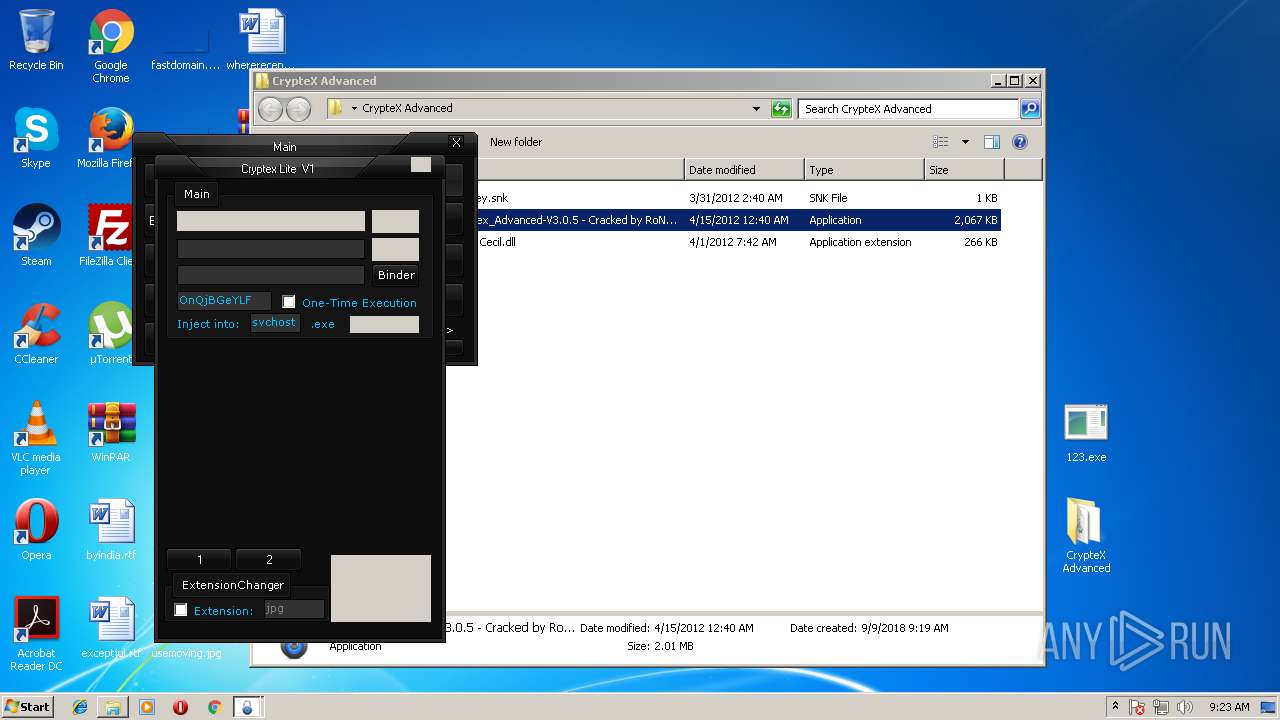Select the byindia.rtf document icon
Image resolution: width=1280 pixels, height=720 pixels.
click(x=111, y=530)
